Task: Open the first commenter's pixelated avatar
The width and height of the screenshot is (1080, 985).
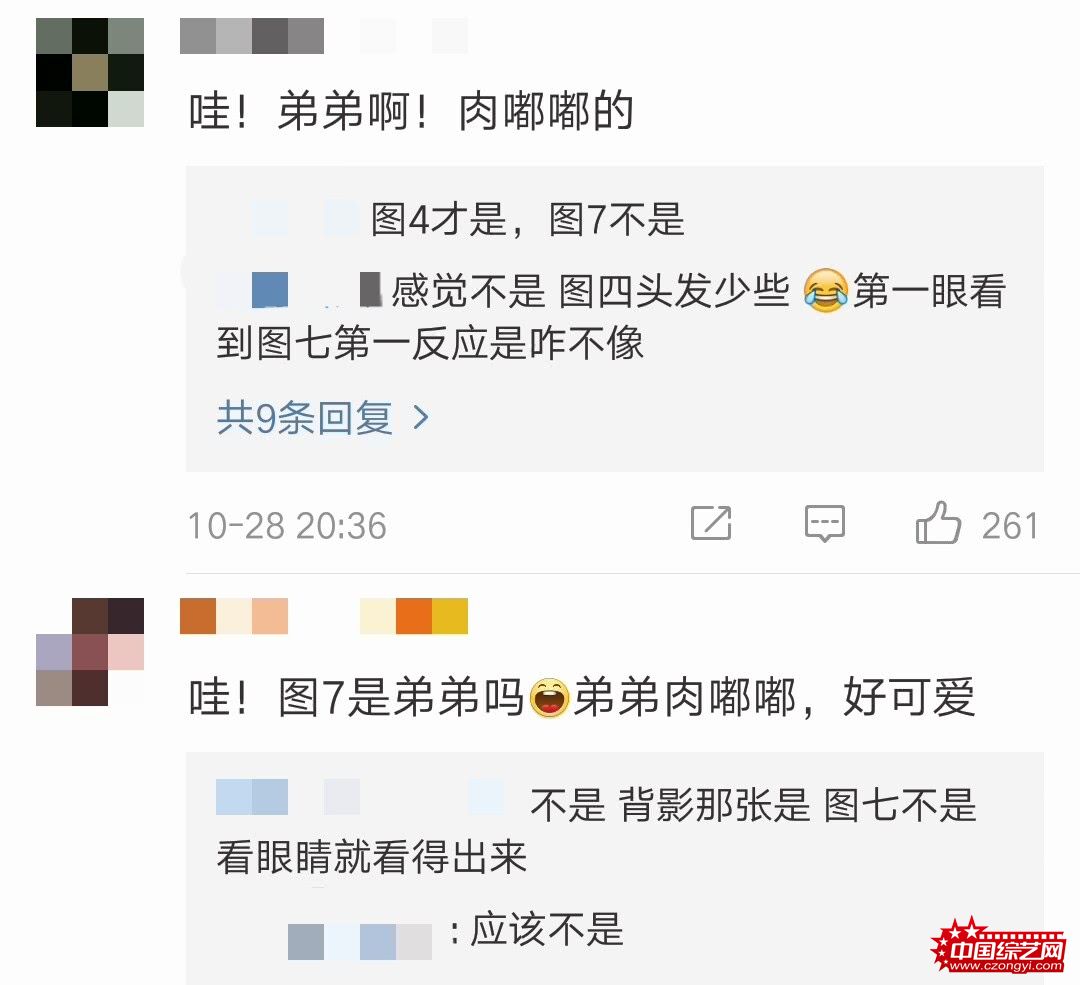Action: coord(90,72)
